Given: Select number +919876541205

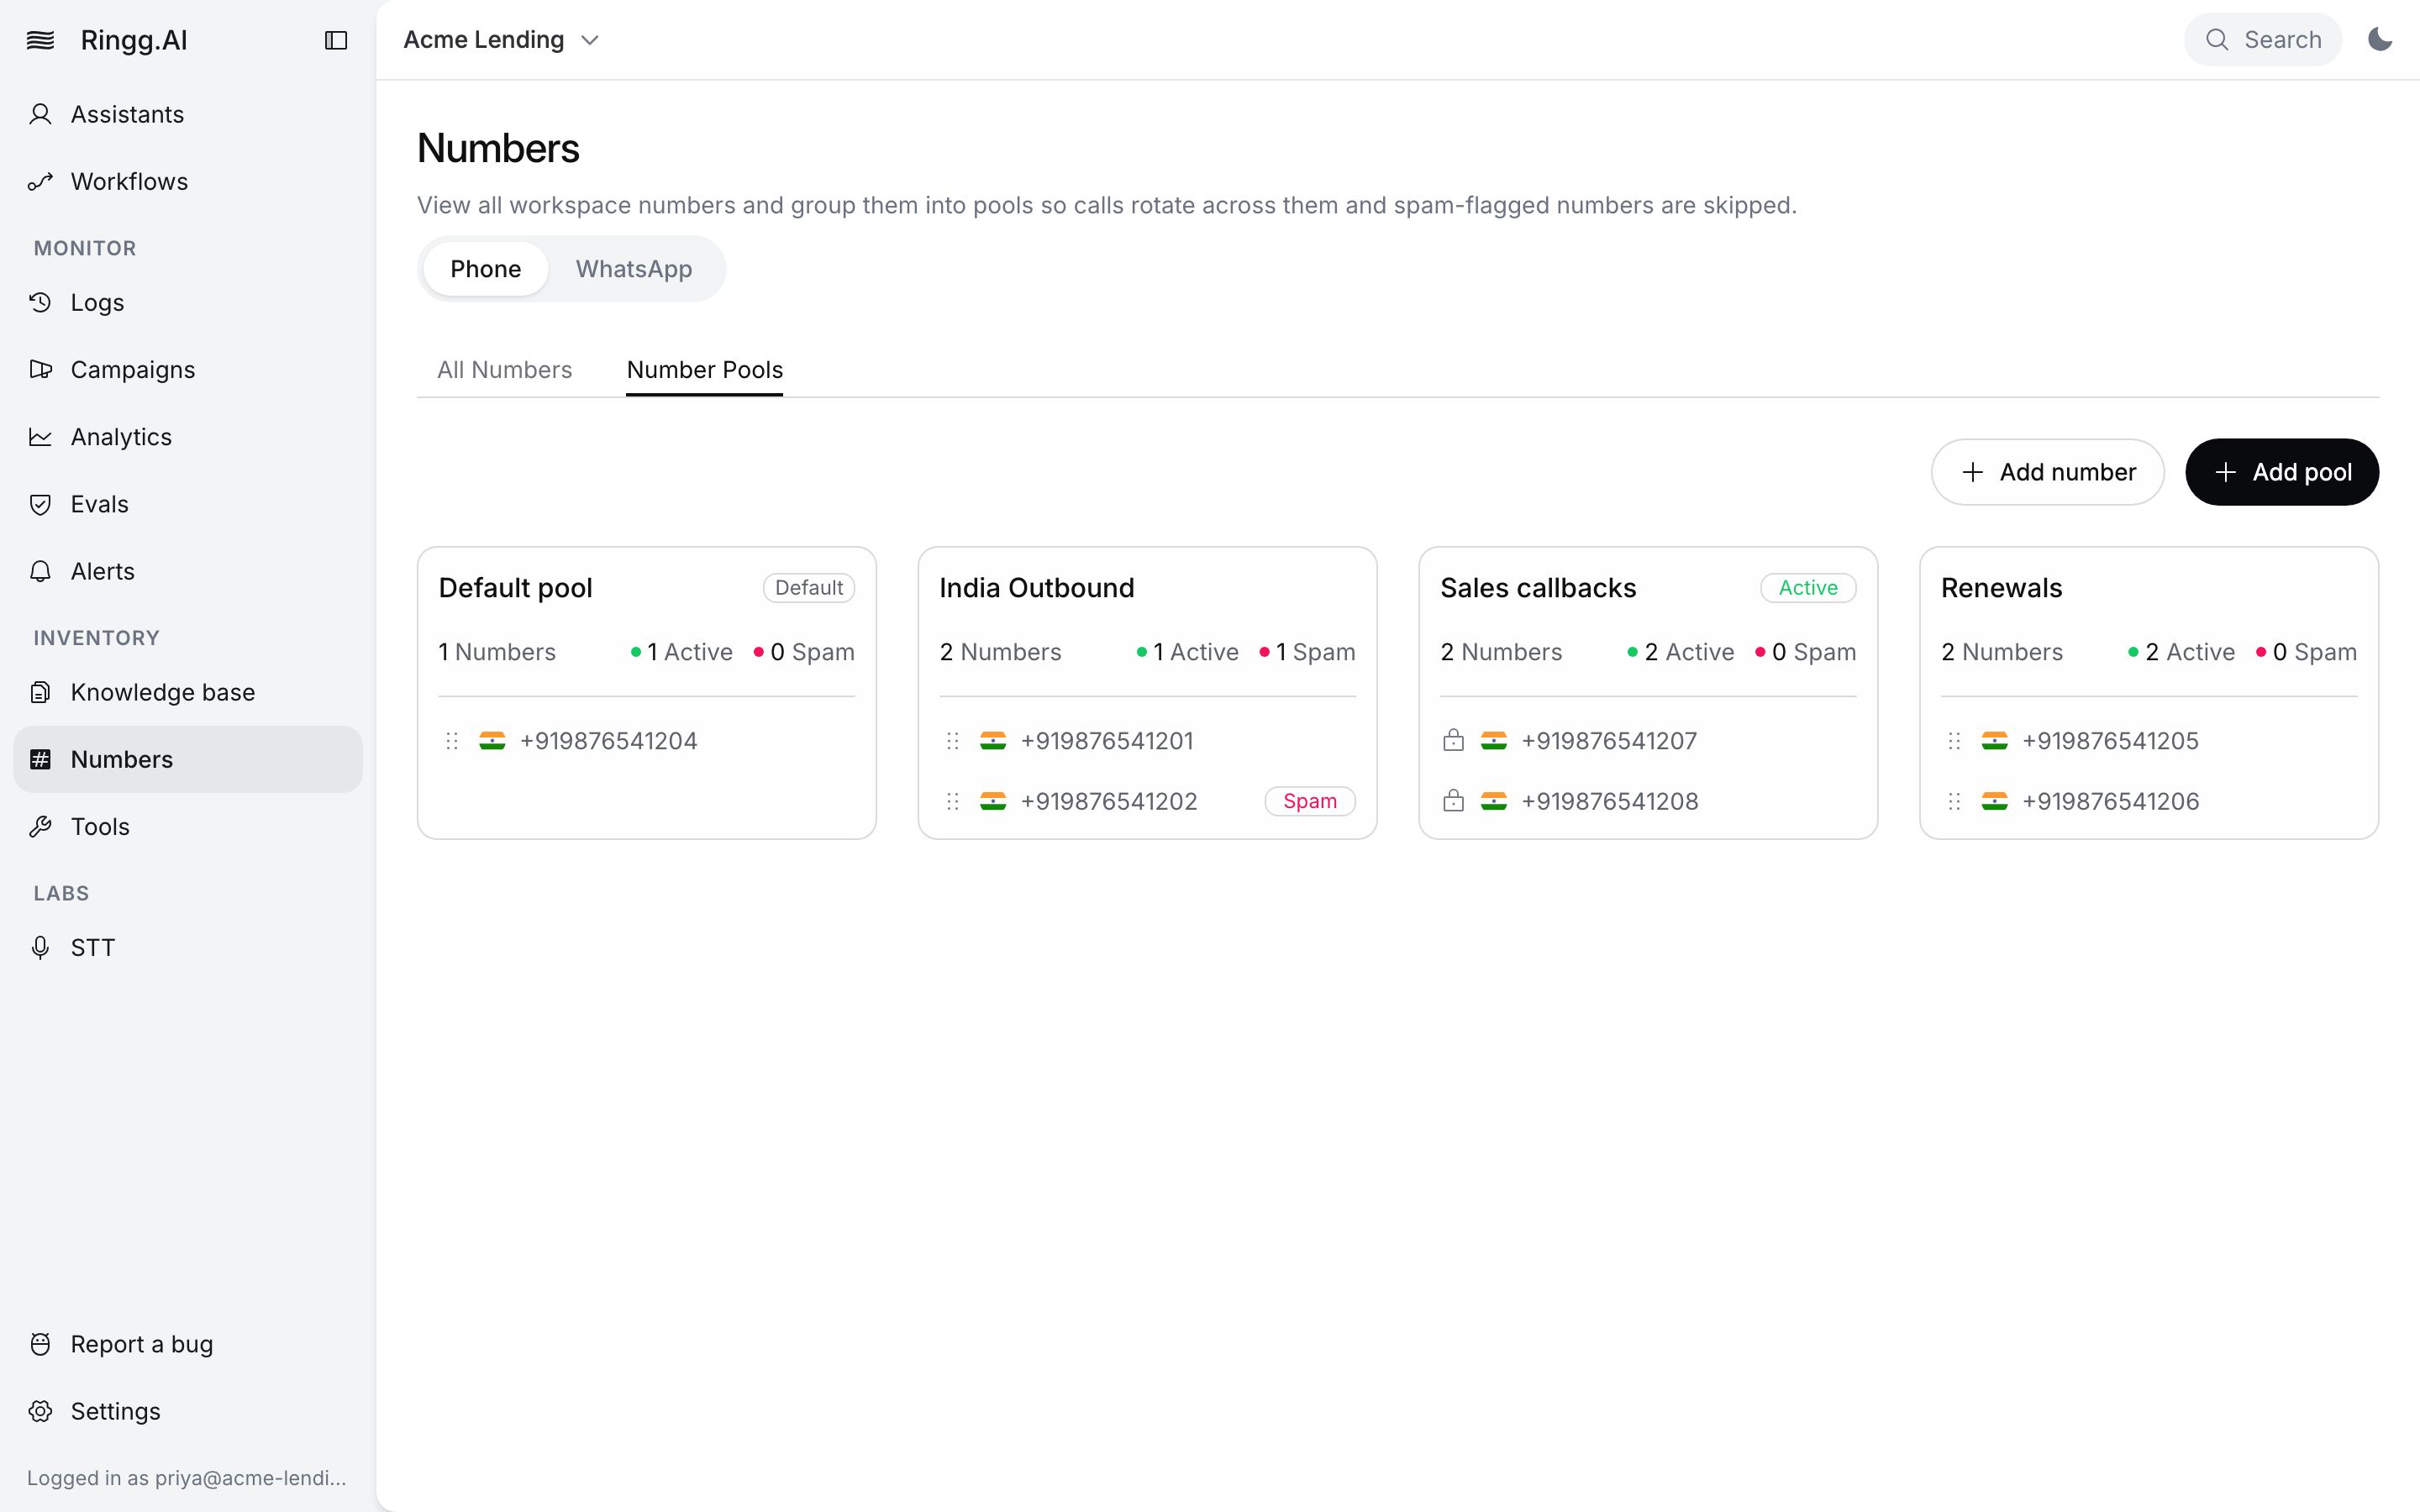Looking at the screenshot, I should pos(2110,741).
